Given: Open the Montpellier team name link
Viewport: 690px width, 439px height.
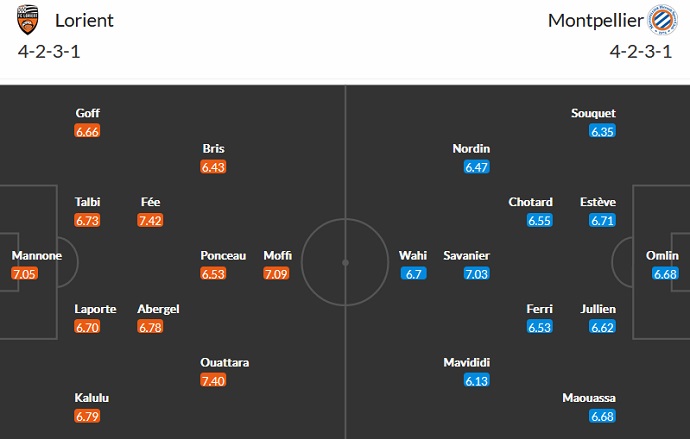Looking at the screenshot, I should tap(594, 20).
